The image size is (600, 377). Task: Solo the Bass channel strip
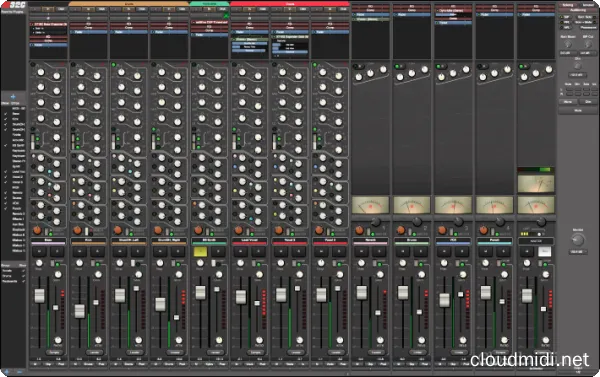pos(57,251)
